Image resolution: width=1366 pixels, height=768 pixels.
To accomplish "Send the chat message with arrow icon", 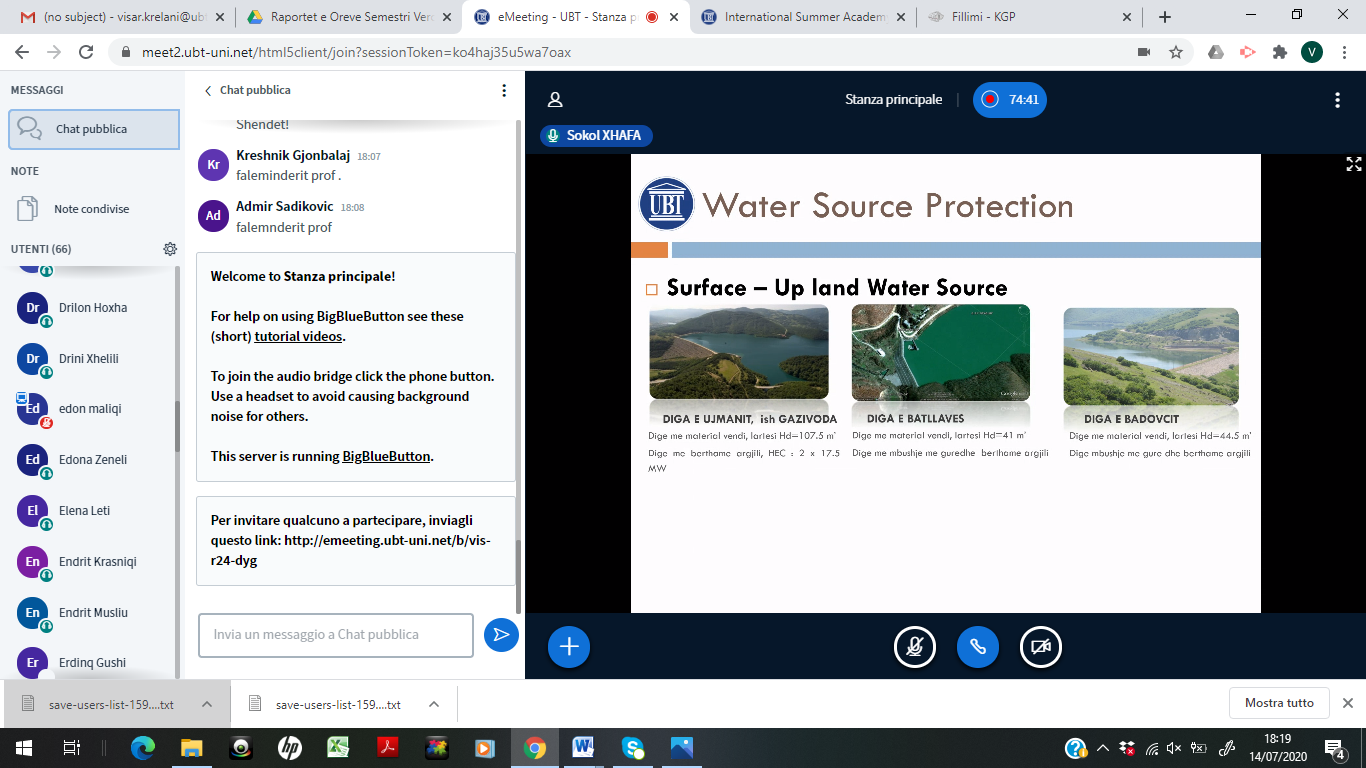I will [501, 635].
